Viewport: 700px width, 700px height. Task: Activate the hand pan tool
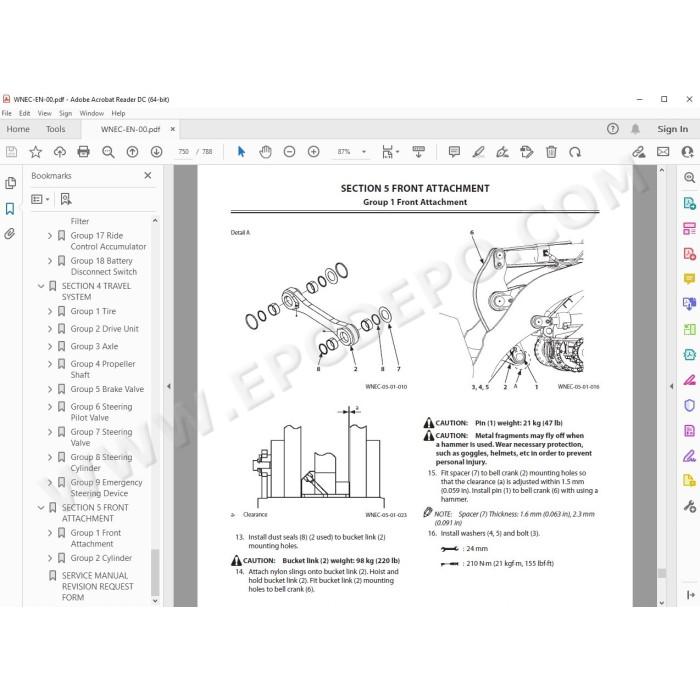coord(265,152)
